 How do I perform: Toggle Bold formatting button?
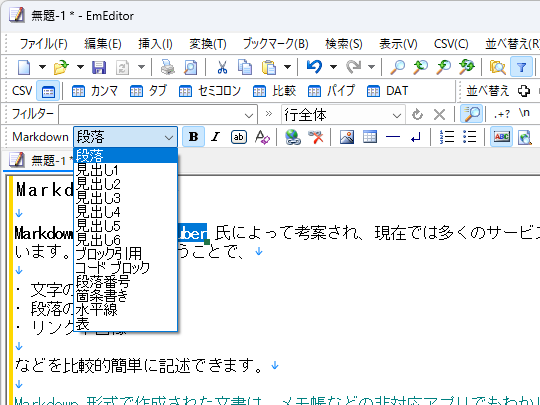[193, 137]
